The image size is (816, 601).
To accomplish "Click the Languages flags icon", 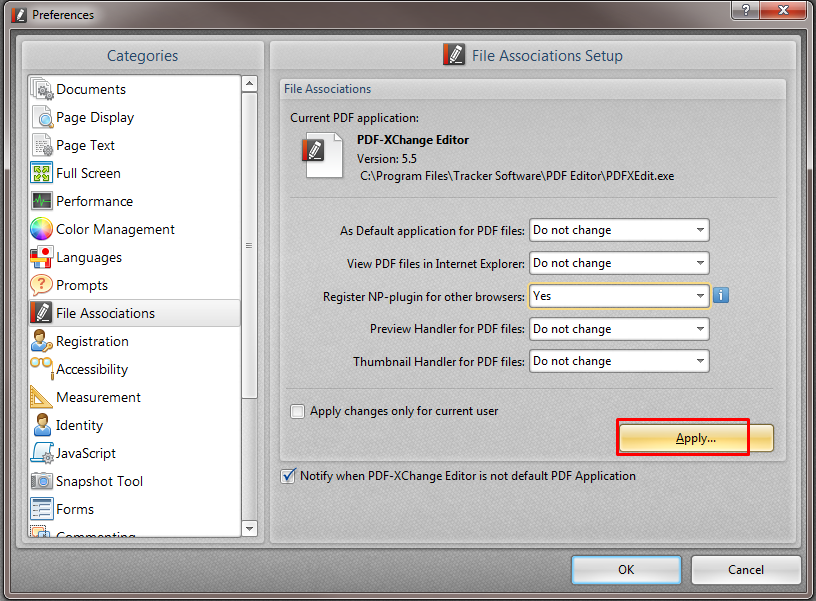I will (x=42, y=257).
